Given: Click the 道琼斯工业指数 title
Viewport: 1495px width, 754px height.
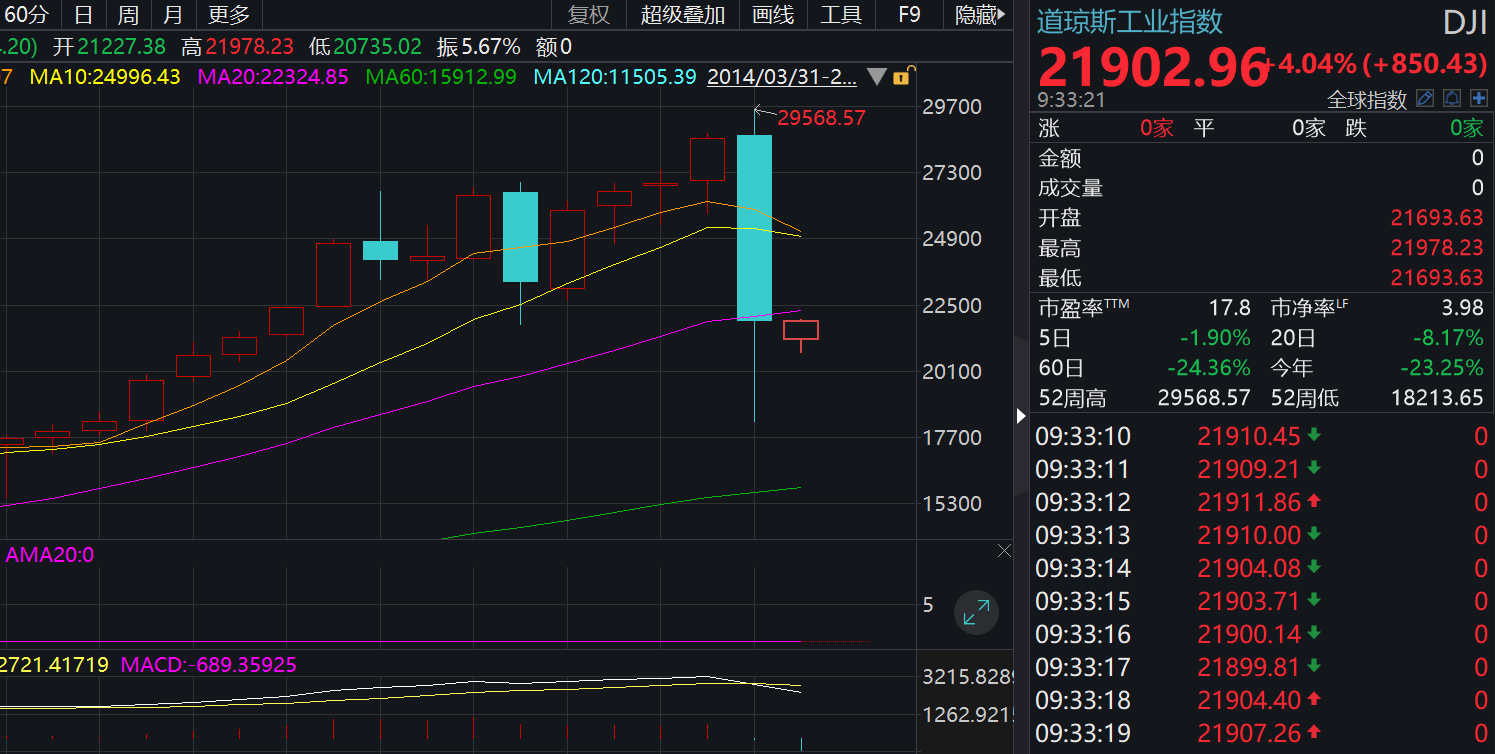Looking at the screenshot, I should point(1130,21).
